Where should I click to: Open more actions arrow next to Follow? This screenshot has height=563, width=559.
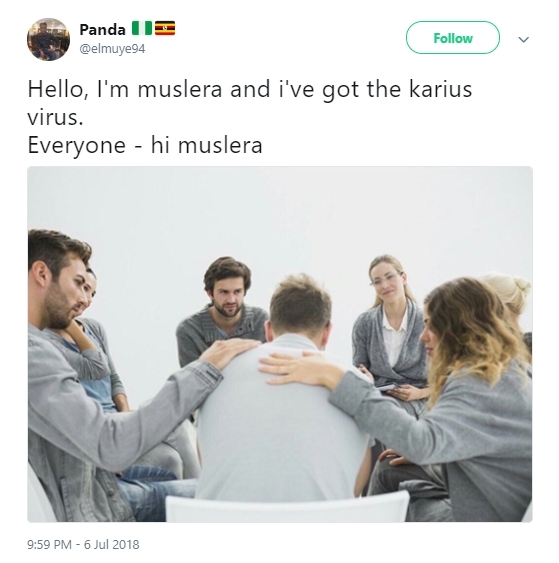click(x=523, y=39)
